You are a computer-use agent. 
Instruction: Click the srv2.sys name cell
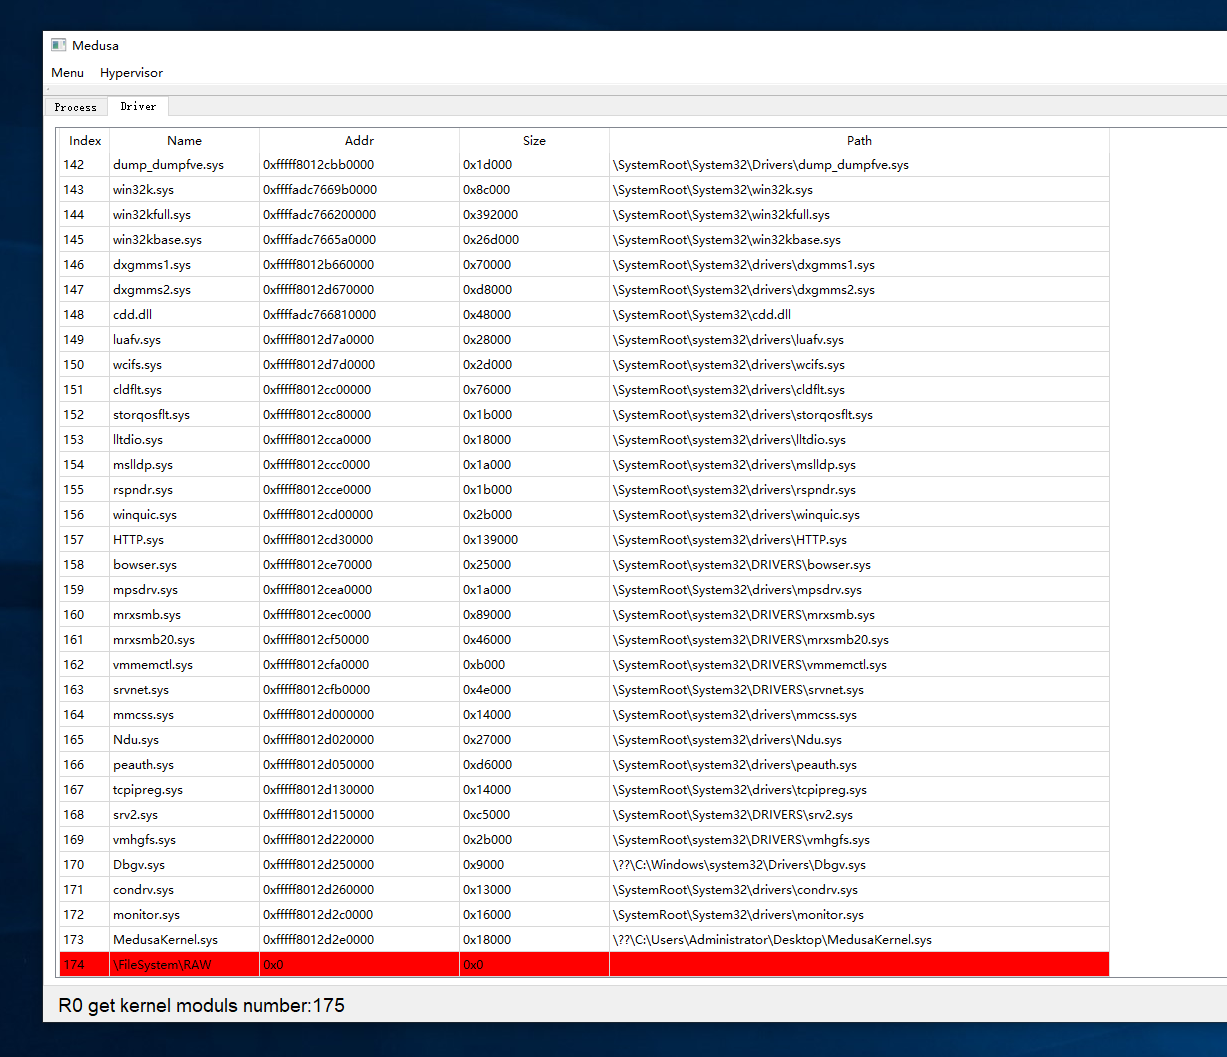[x=185, y=815]
